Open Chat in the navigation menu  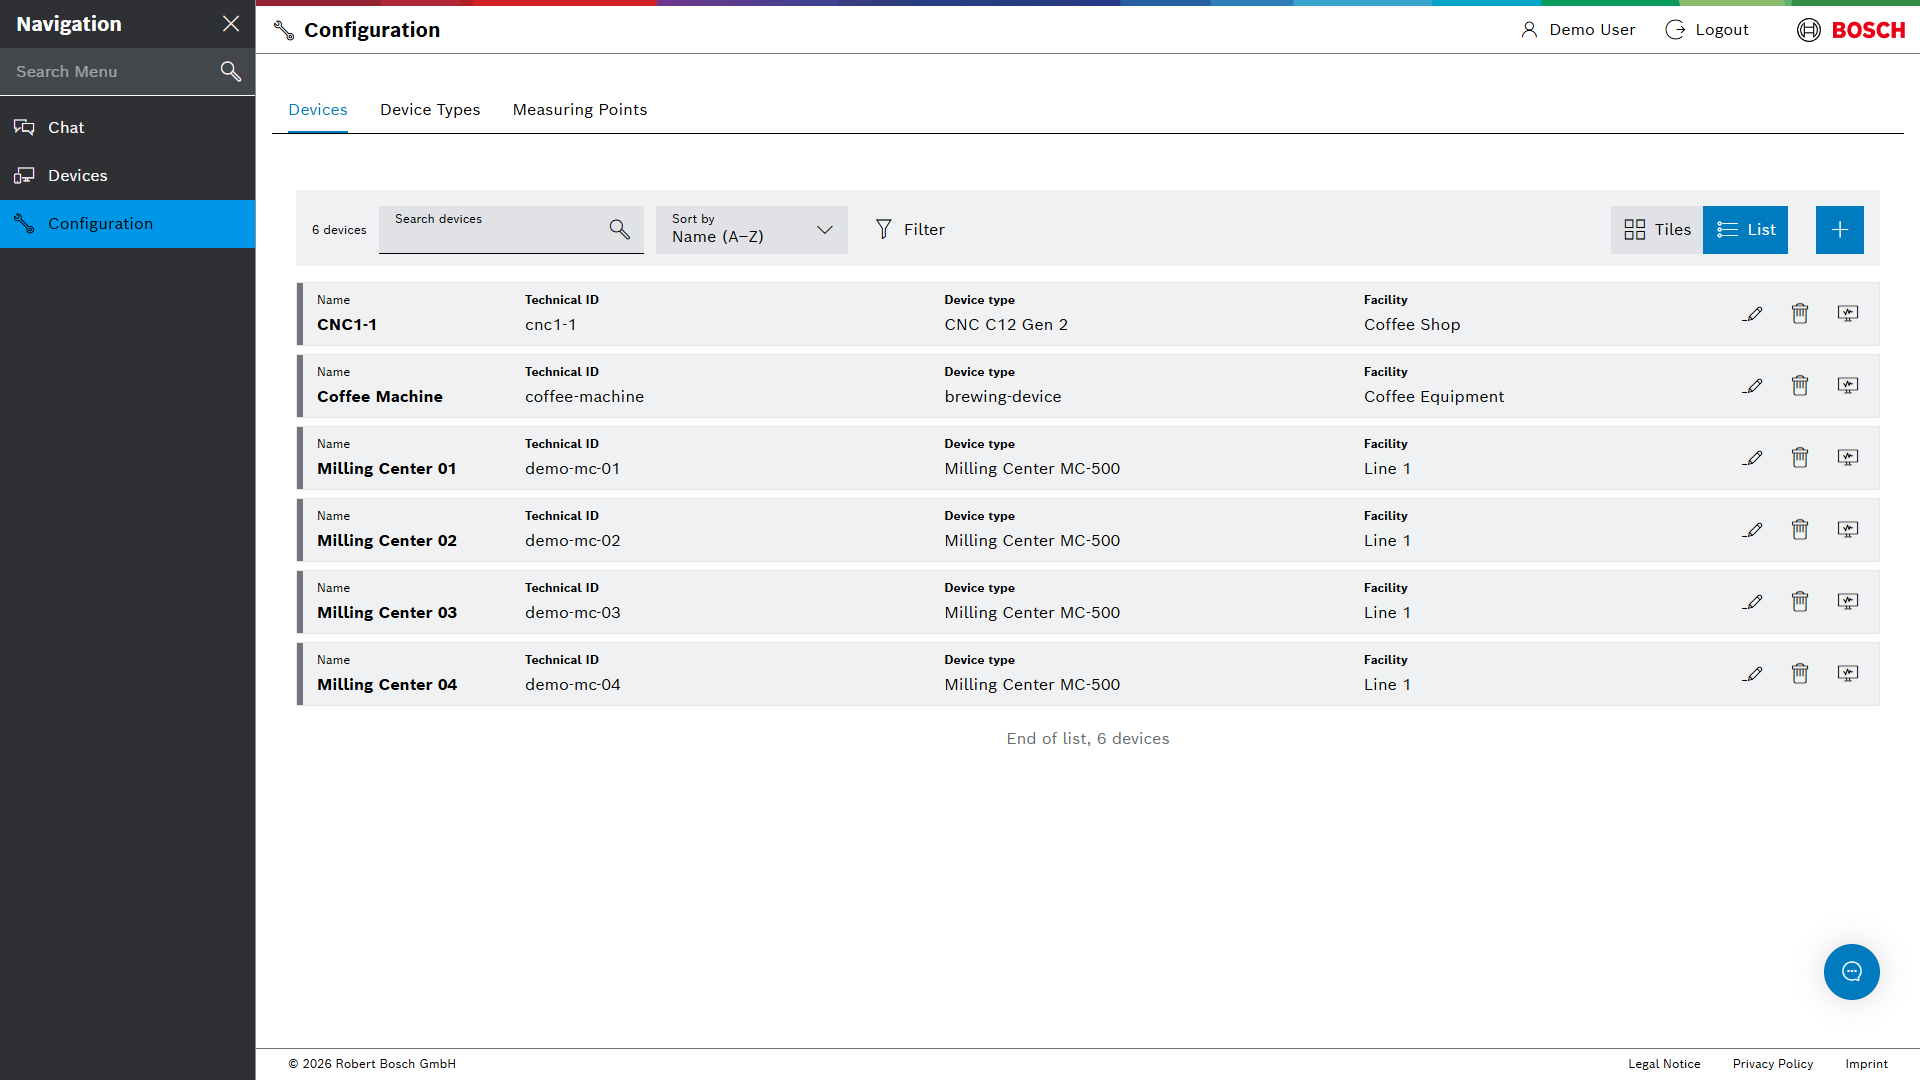pos(128,128)
